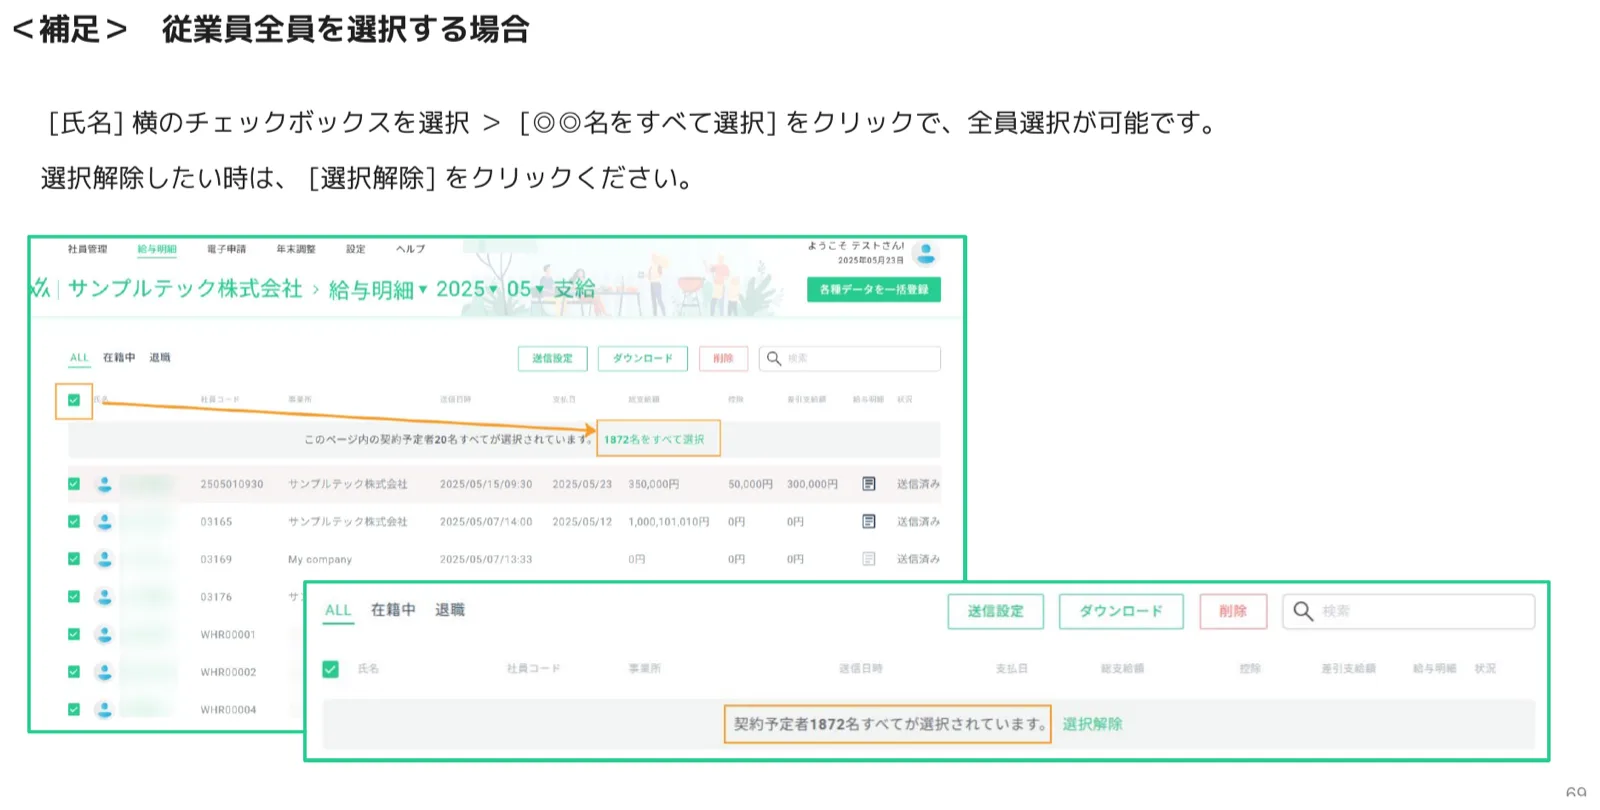Click ダウンロード button in lower enlarged panel
This screenshot has height=810, width=1600.
pyautogui.click(x=1121, y=611)
